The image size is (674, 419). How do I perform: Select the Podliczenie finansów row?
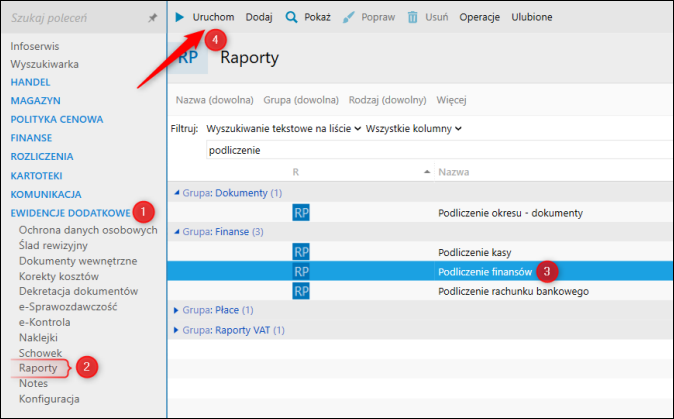(x=420, y=272)
